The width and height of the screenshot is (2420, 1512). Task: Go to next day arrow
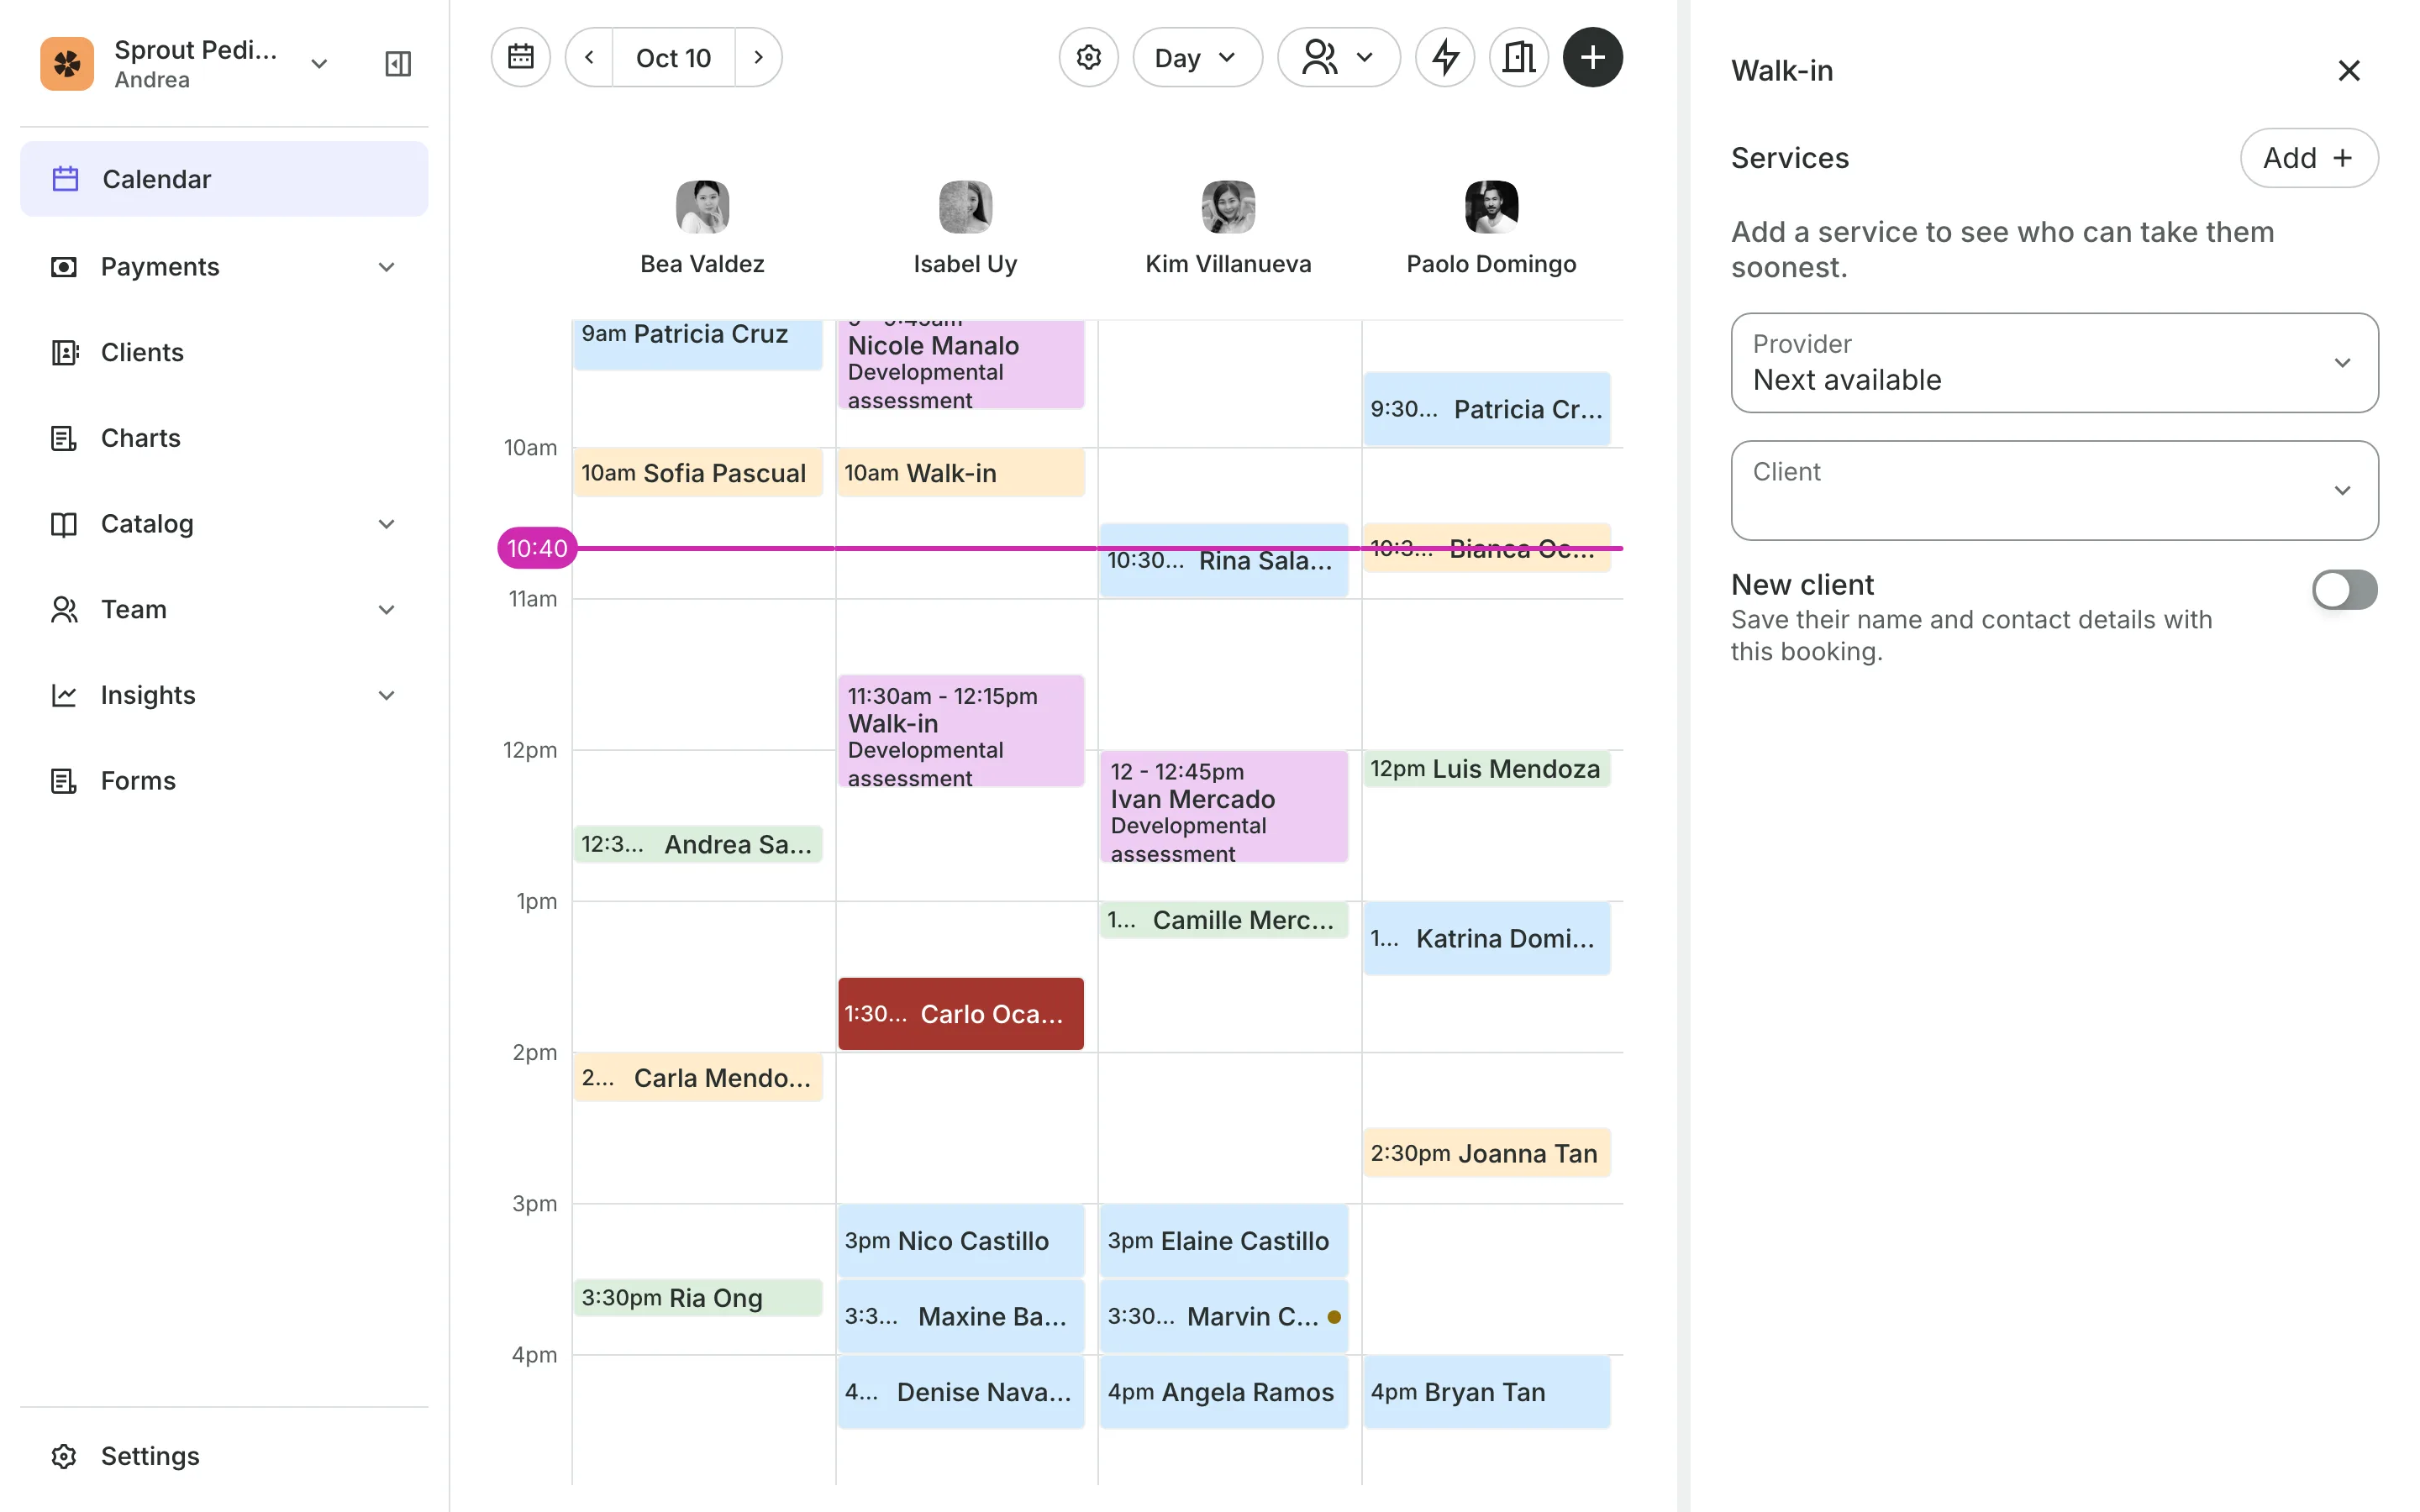click(x=758, y=57)
